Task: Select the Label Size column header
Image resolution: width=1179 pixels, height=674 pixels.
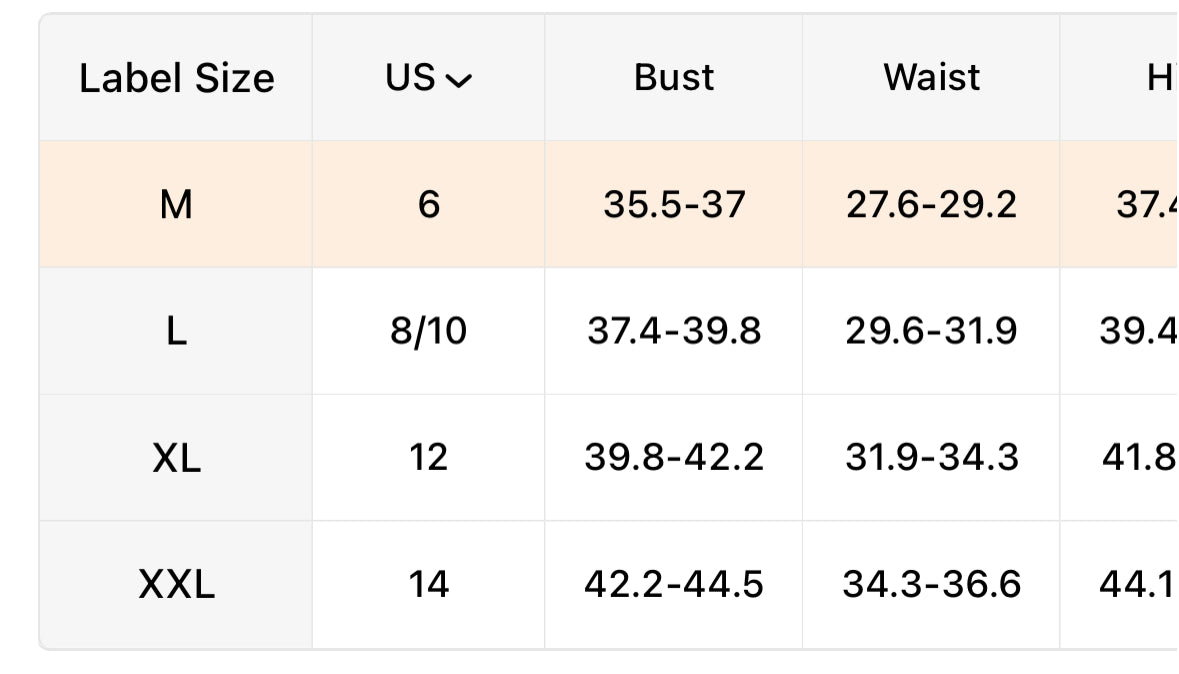Action: [177, 78]
